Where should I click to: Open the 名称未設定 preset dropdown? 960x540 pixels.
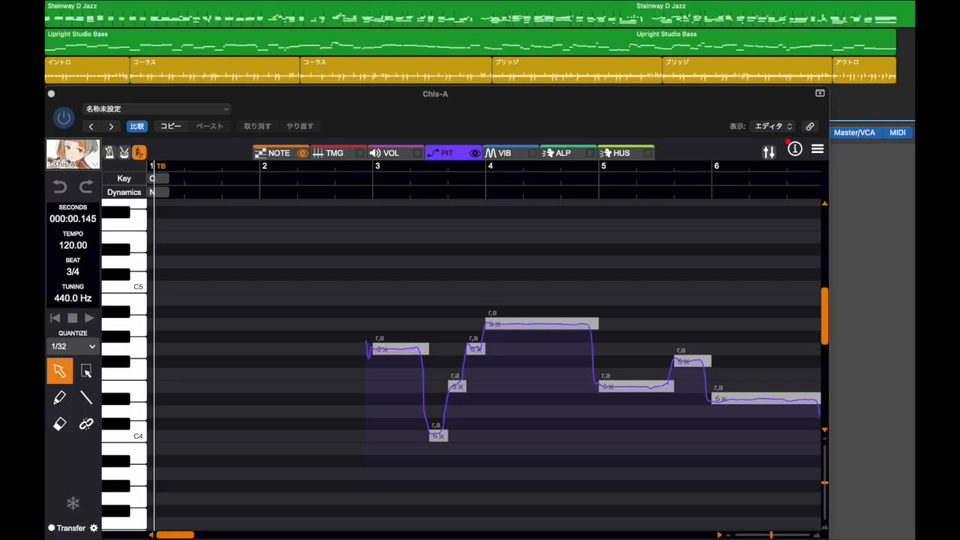tap(157, 109)
